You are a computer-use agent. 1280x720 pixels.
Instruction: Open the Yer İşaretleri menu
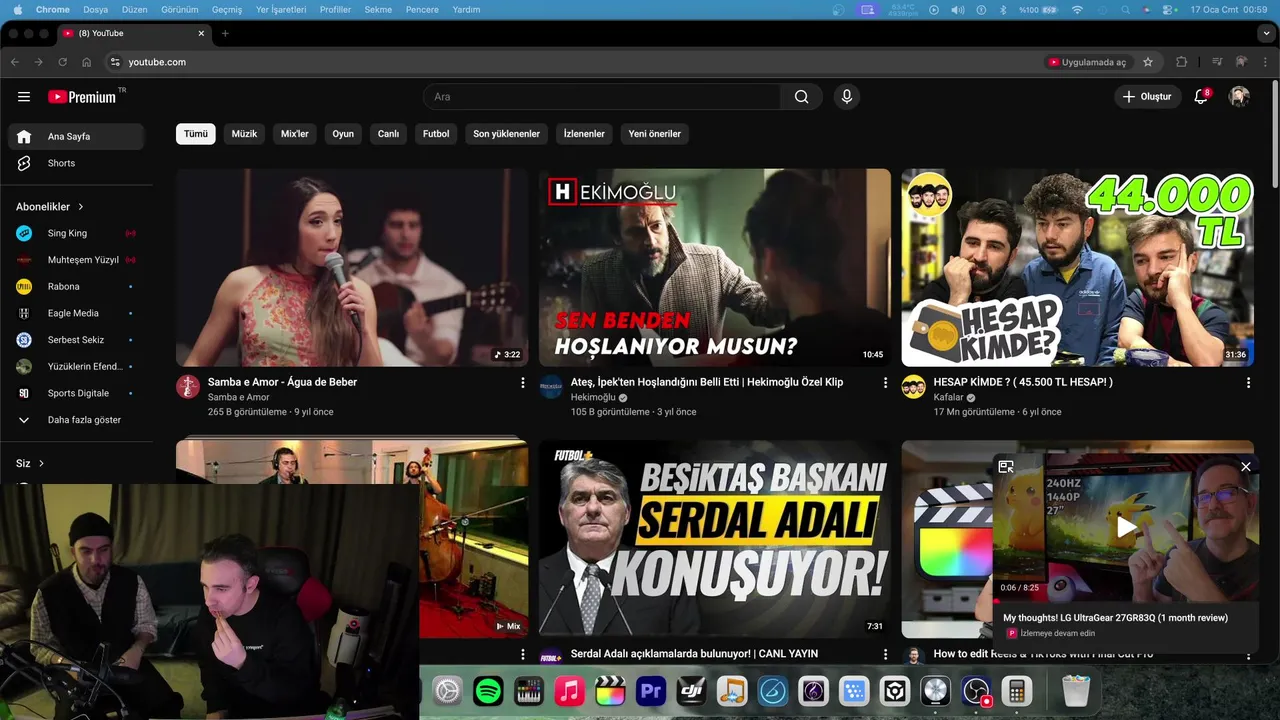[281, 10]
